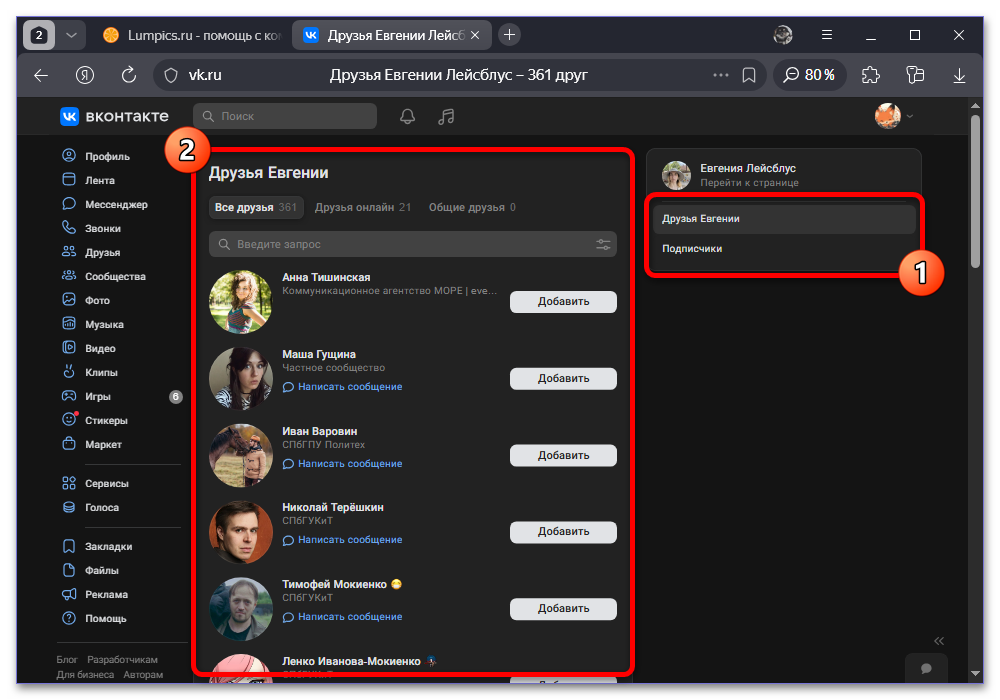Write a message to Иван Варовин

coord(342,463)
